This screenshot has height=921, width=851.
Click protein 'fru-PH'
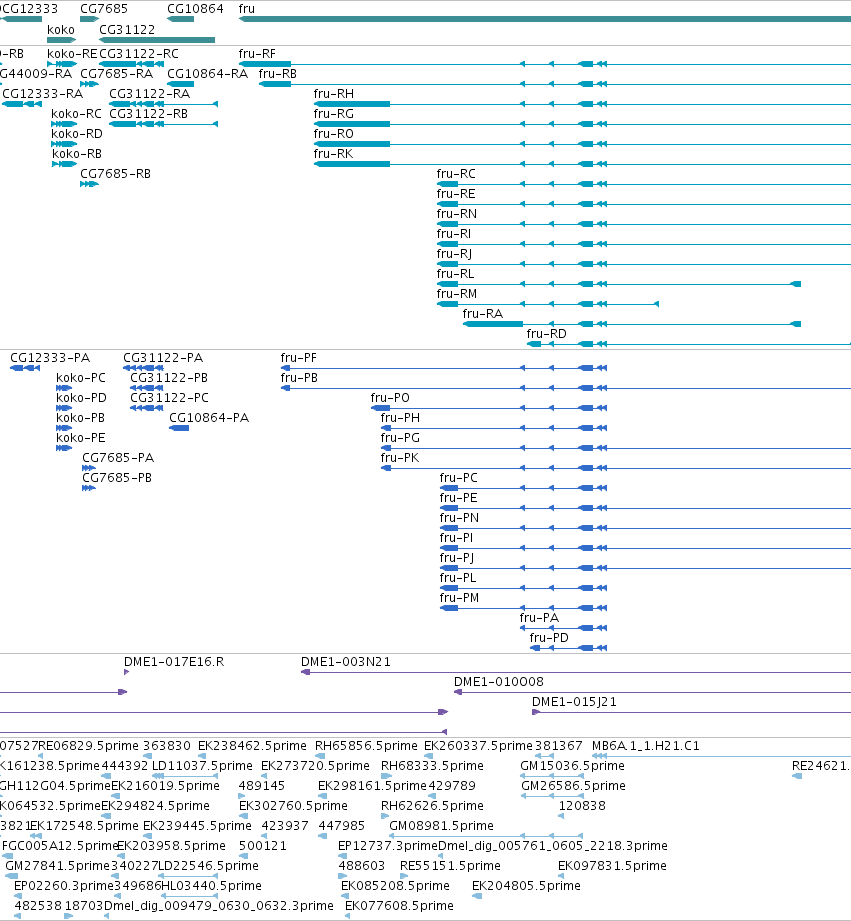[x=400, y=418]
